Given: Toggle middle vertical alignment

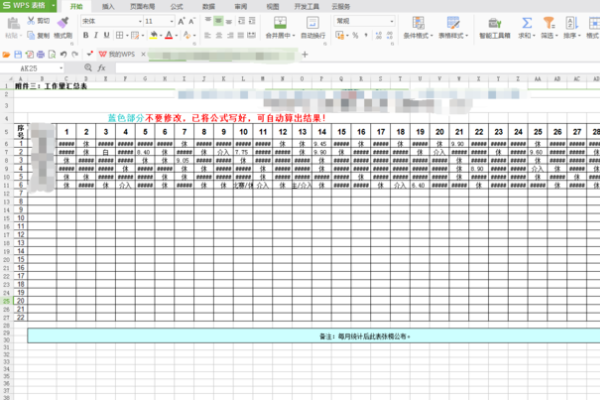Looking at the screenshot, I should pos(218,21).
